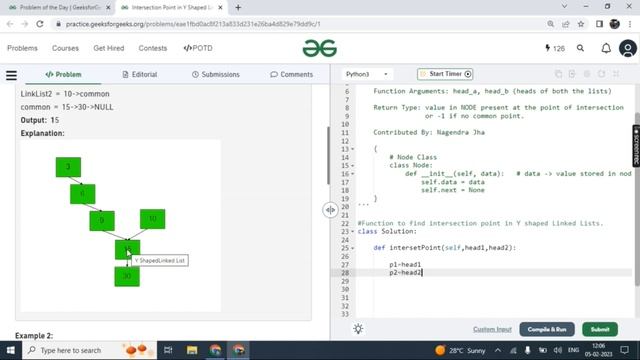Close the Problem of the Day tab
Screen dimensions: 640x360
tap(108, 7)
